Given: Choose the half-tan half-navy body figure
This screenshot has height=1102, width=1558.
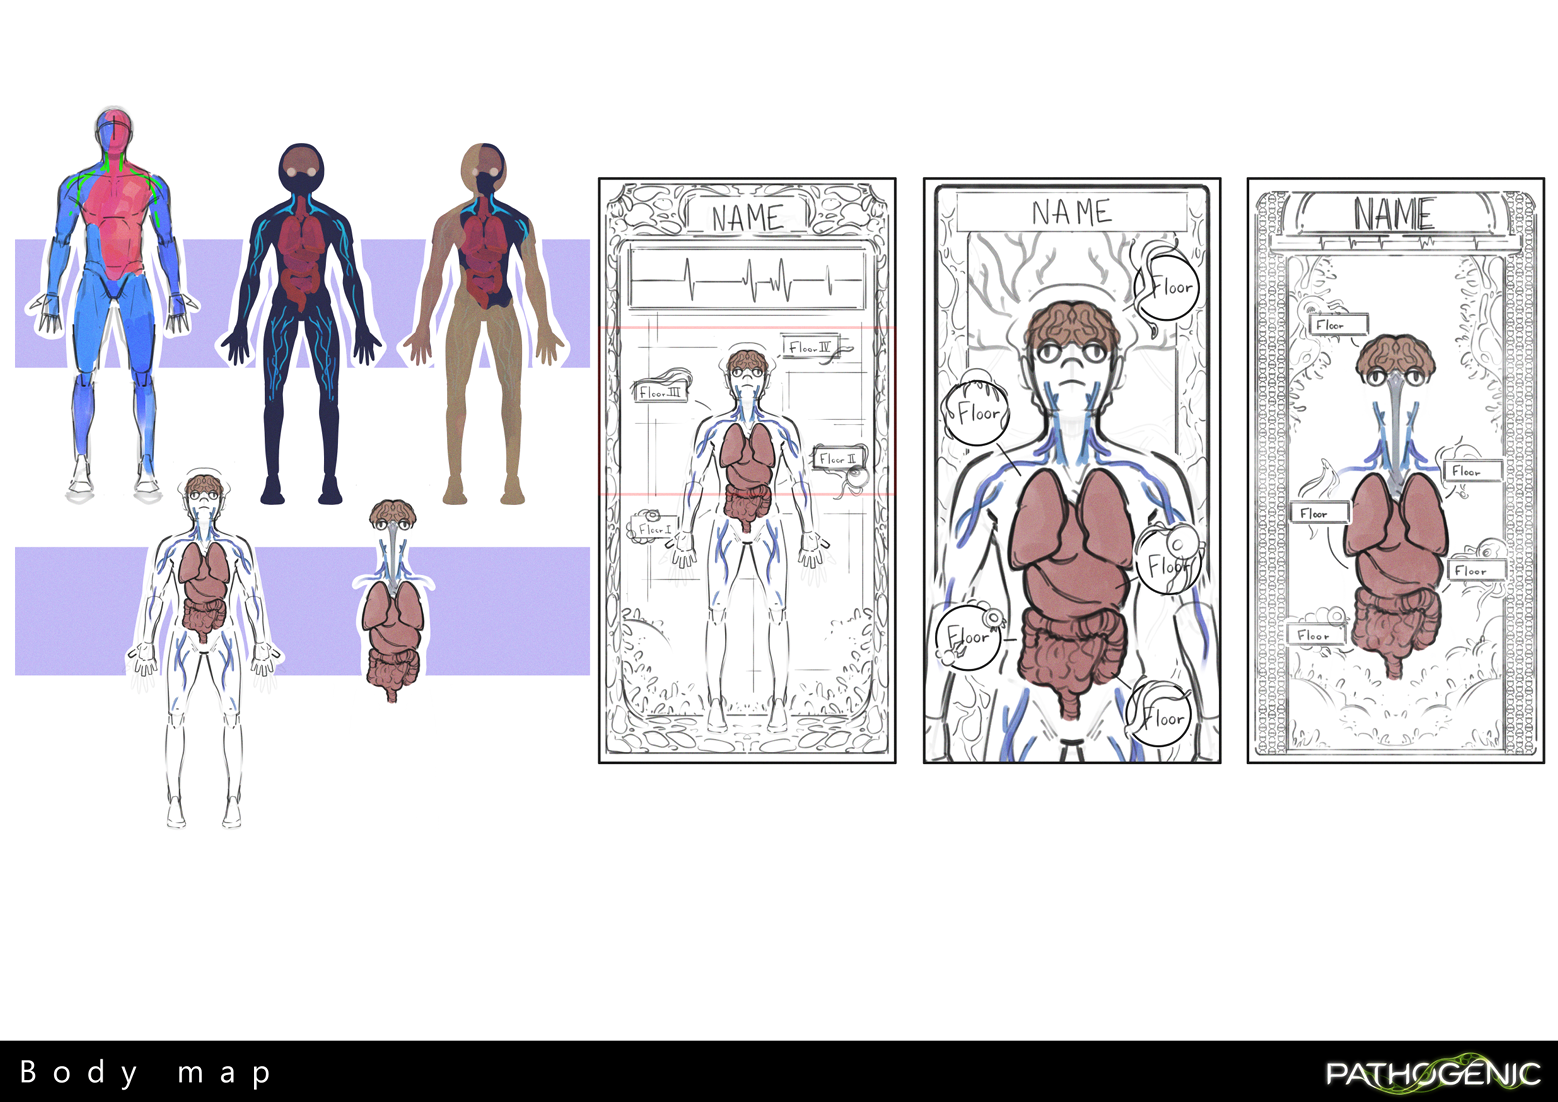Looking at the screenshot, I should pyautogui.click(x=483, y=323).
